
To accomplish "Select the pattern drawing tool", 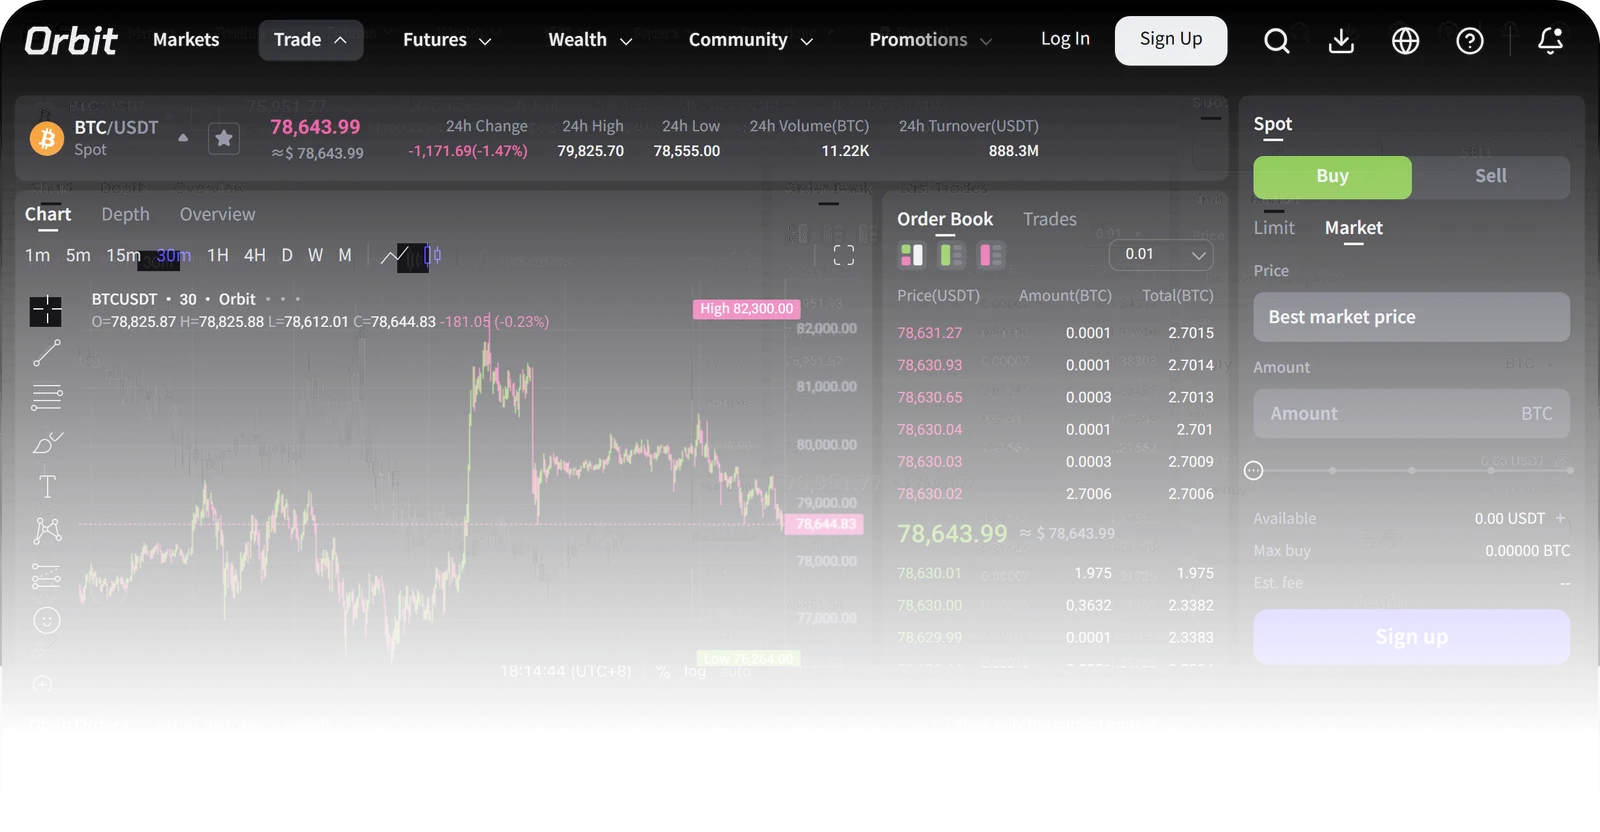I will [x=47, y=530].
